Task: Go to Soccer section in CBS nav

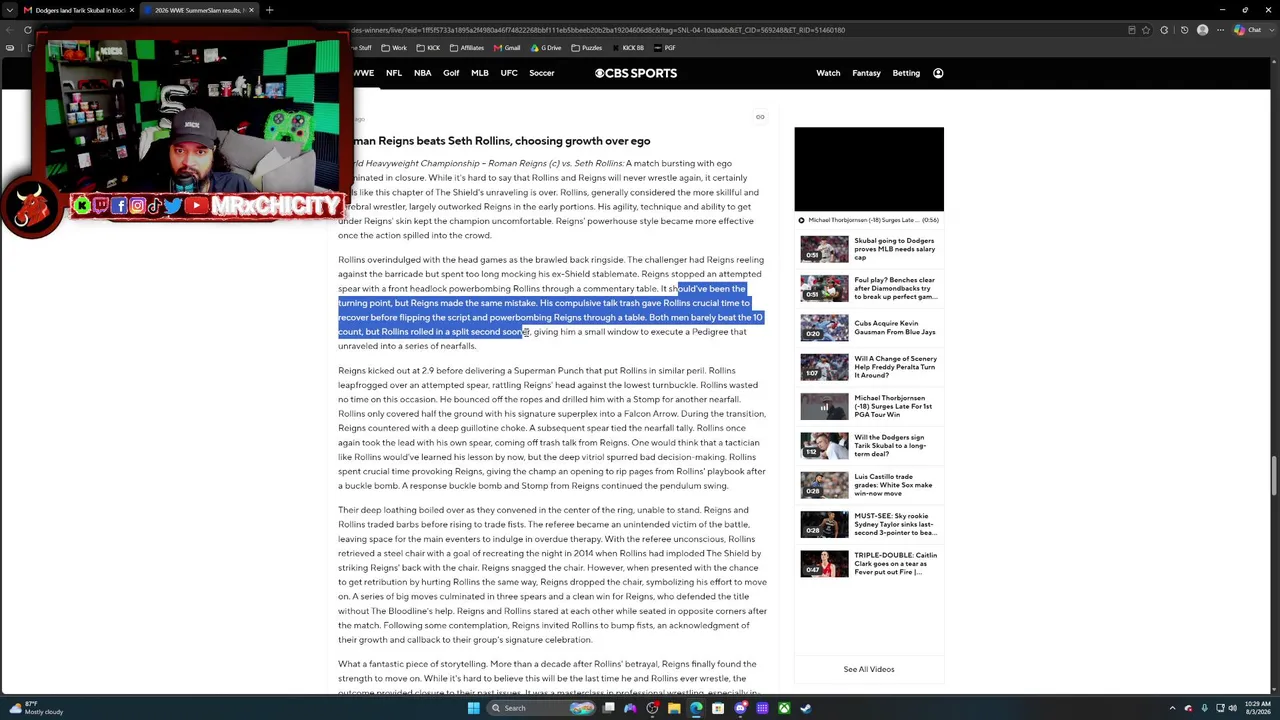Action: [x=542, y=73]
